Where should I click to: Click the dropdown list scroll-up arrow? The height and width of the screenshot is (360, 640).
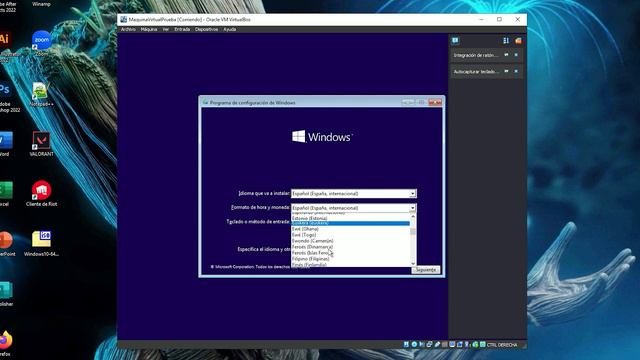pyautogui.click(x=413, y=216)
